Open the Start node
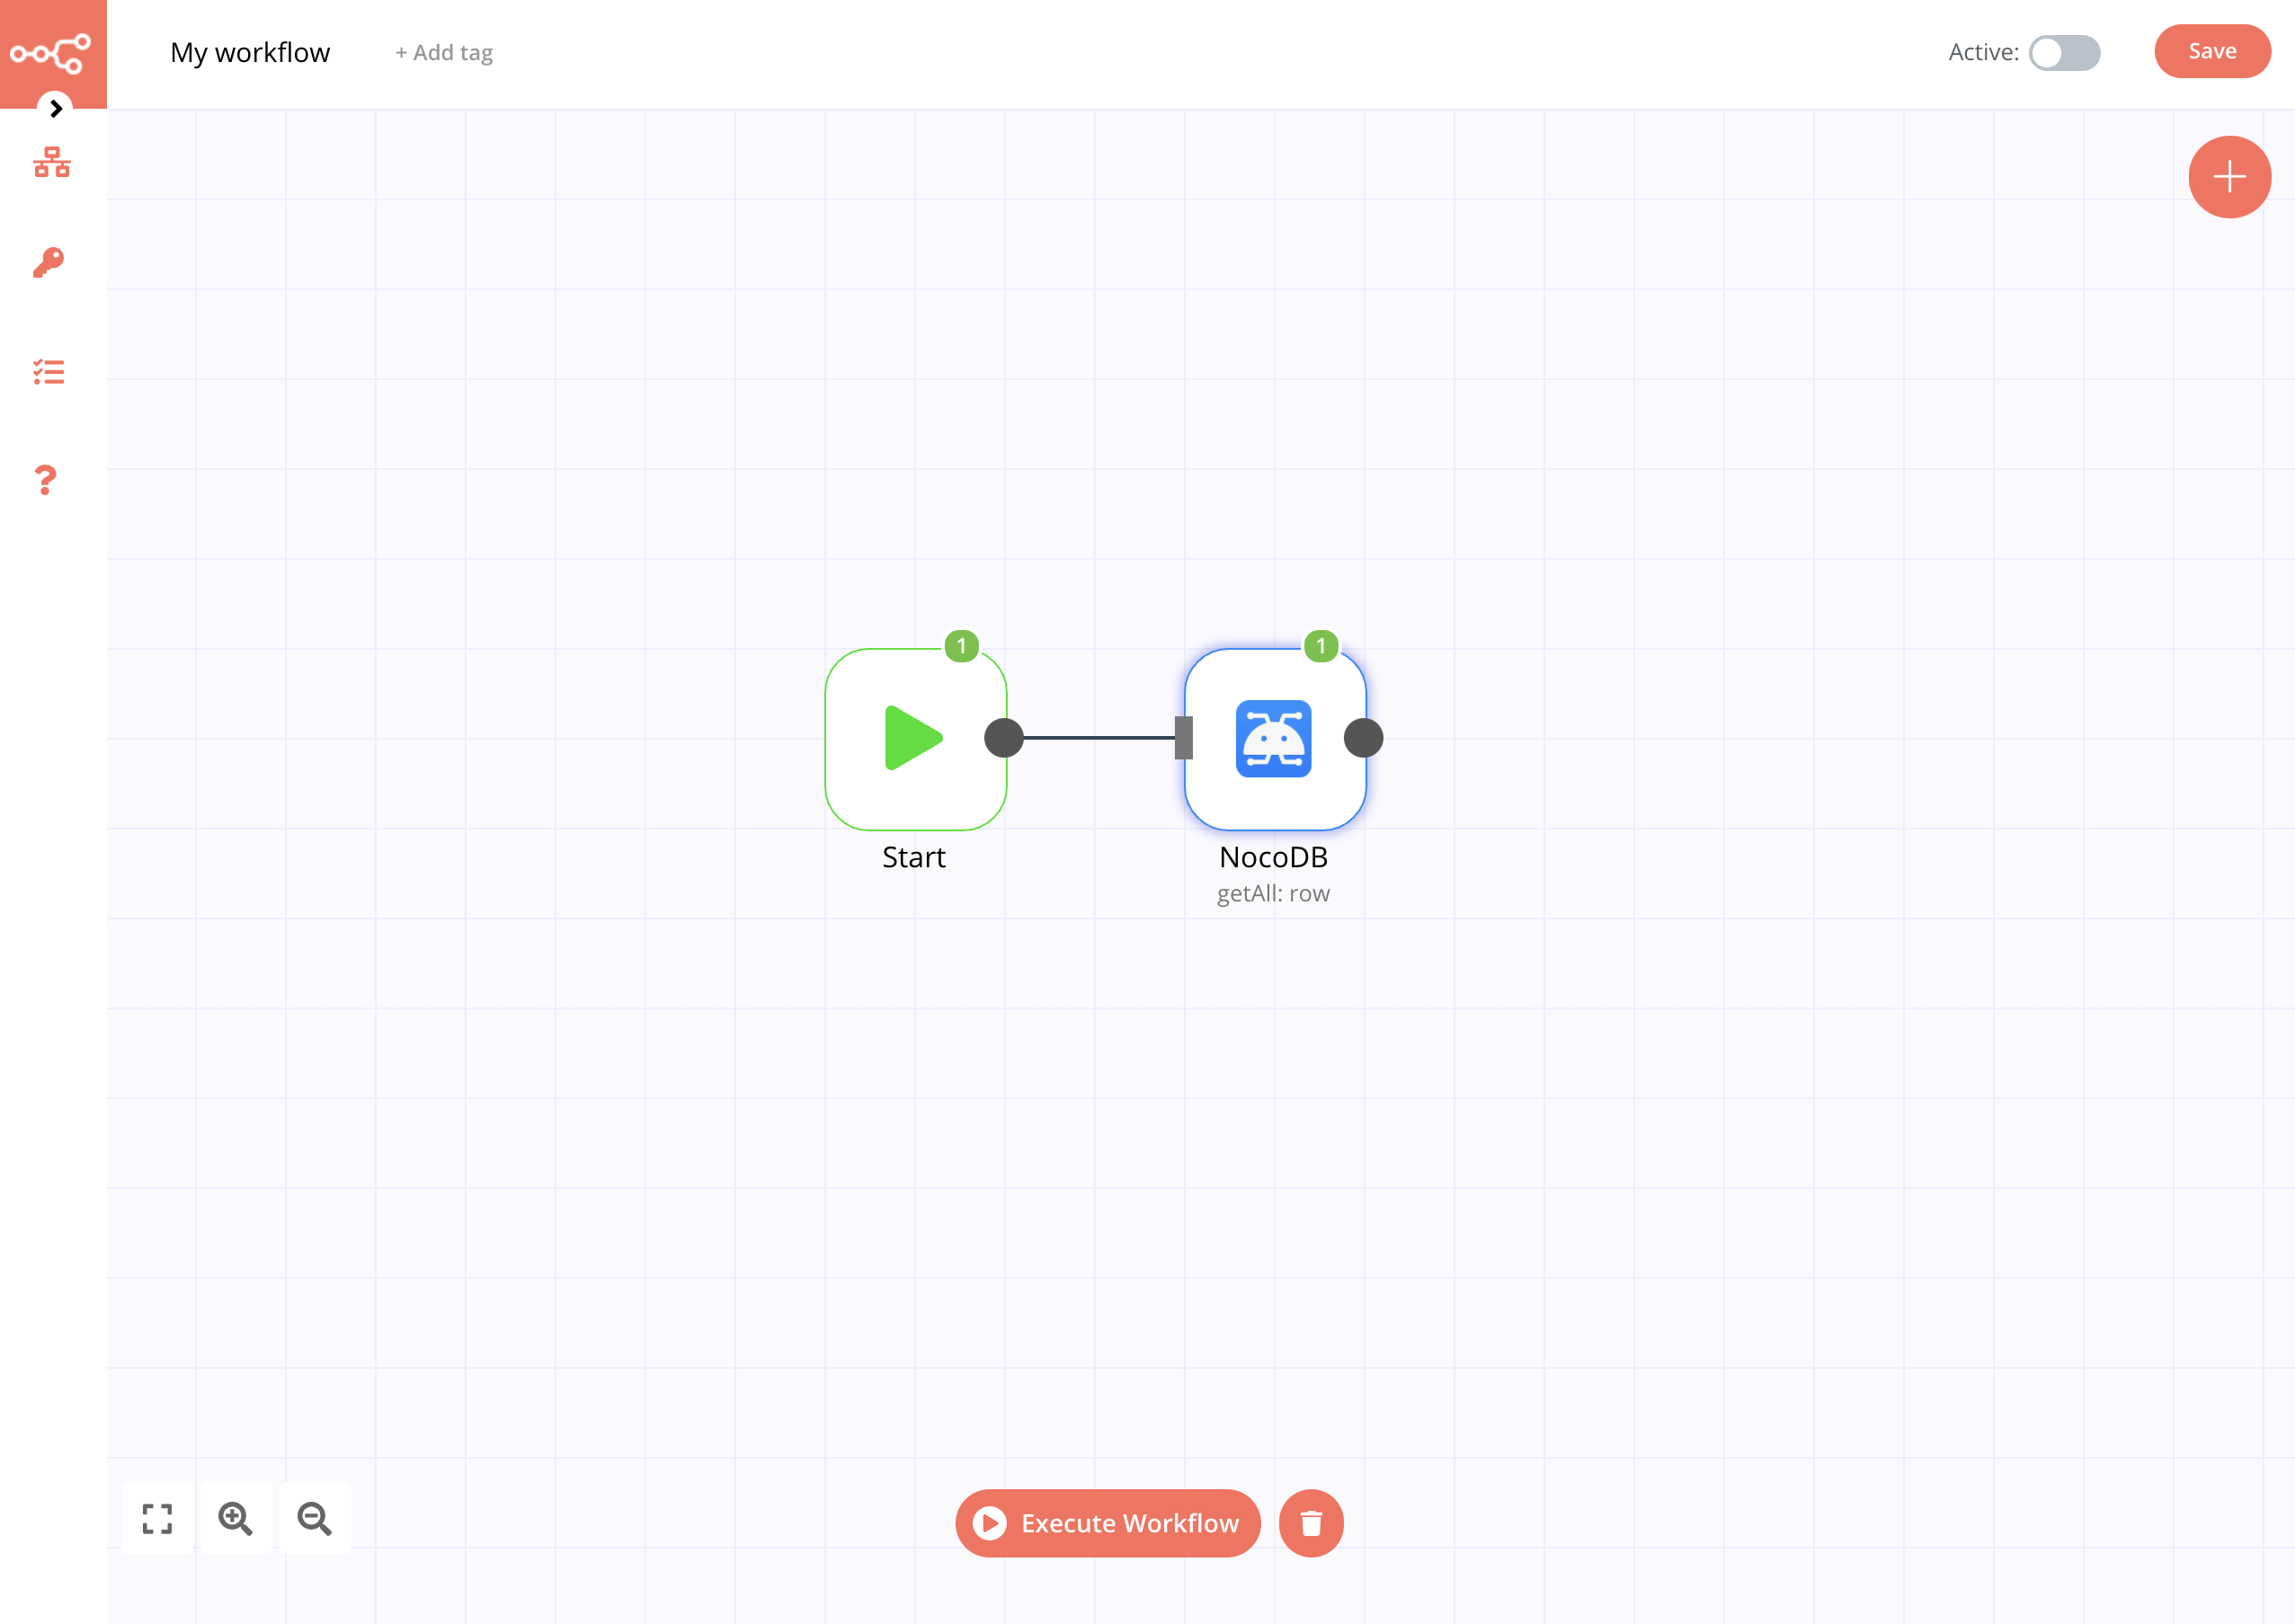This screenshot has width=2295, height=1624. (915, 738)
